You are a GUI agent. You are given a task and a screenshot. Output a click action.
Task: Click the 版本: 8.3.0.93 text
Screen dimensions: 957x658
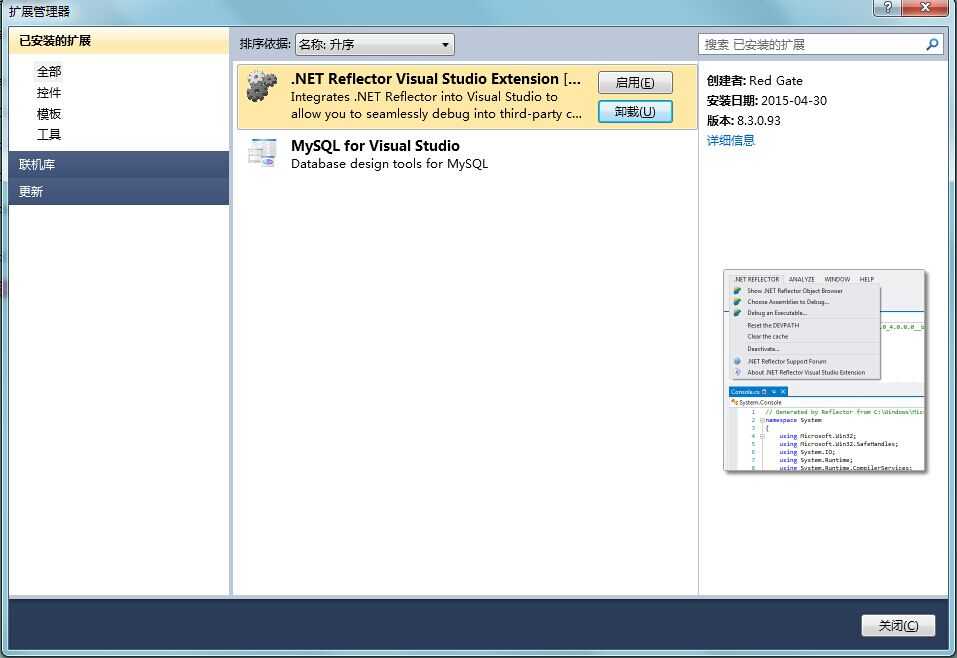click(x=743, y=120)
